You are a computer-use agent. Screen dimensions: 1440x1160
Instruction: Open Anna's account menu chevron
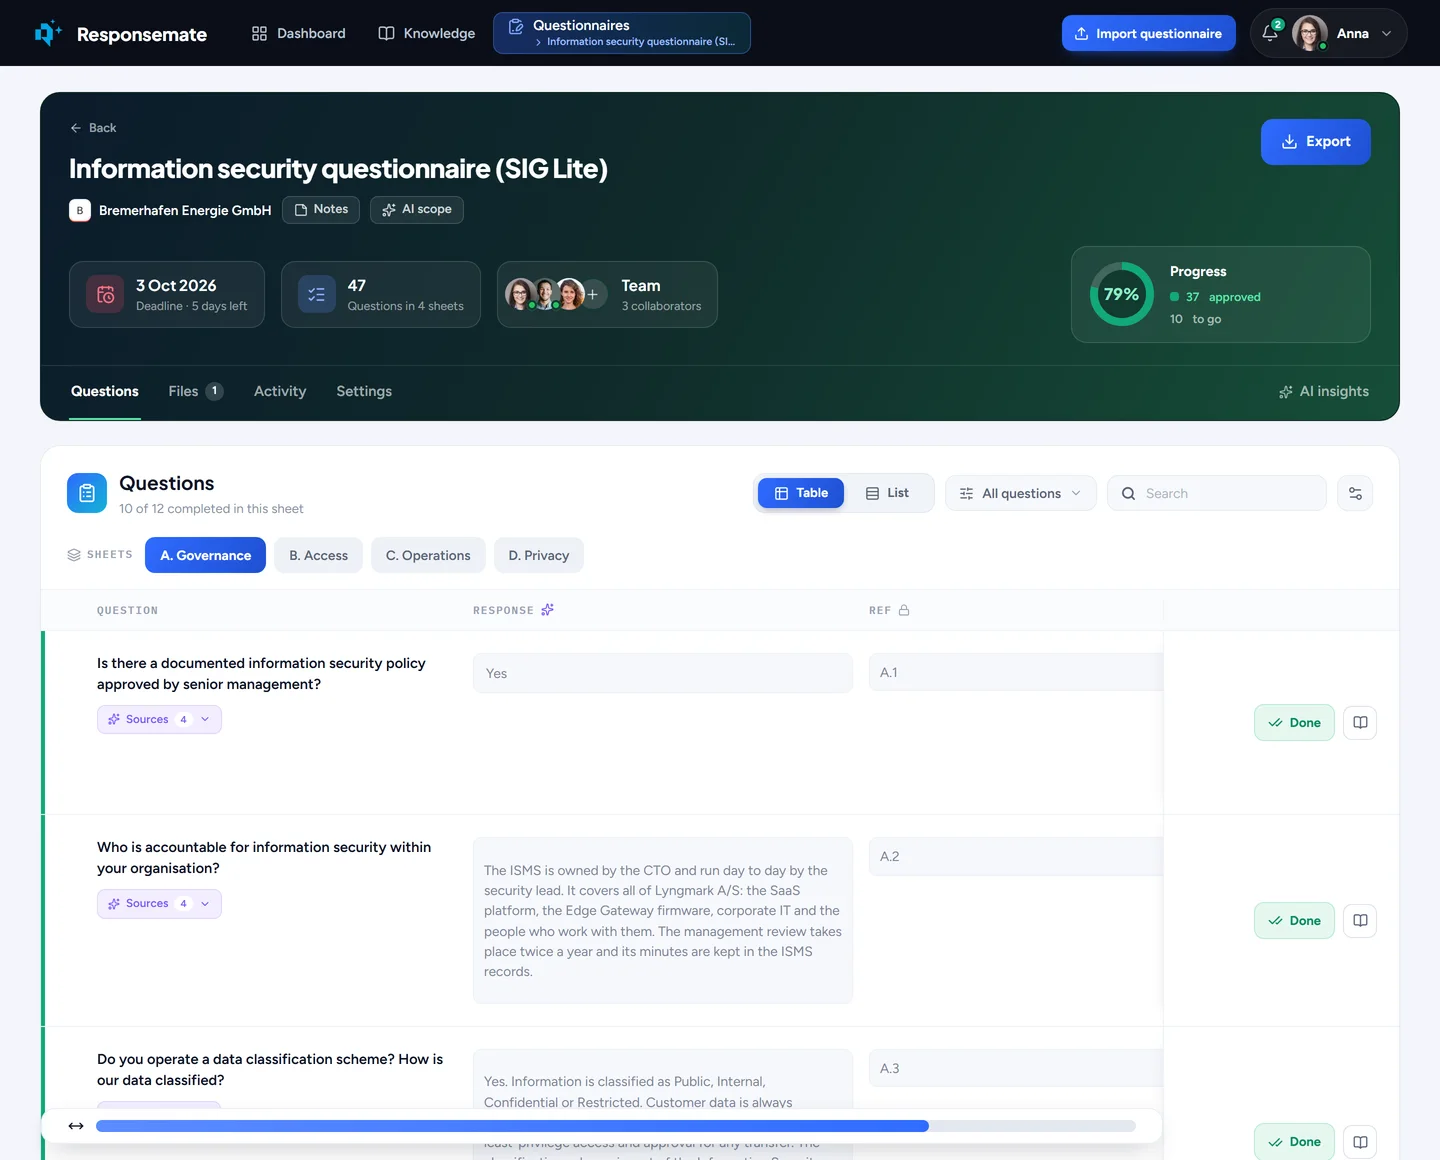1387,33
